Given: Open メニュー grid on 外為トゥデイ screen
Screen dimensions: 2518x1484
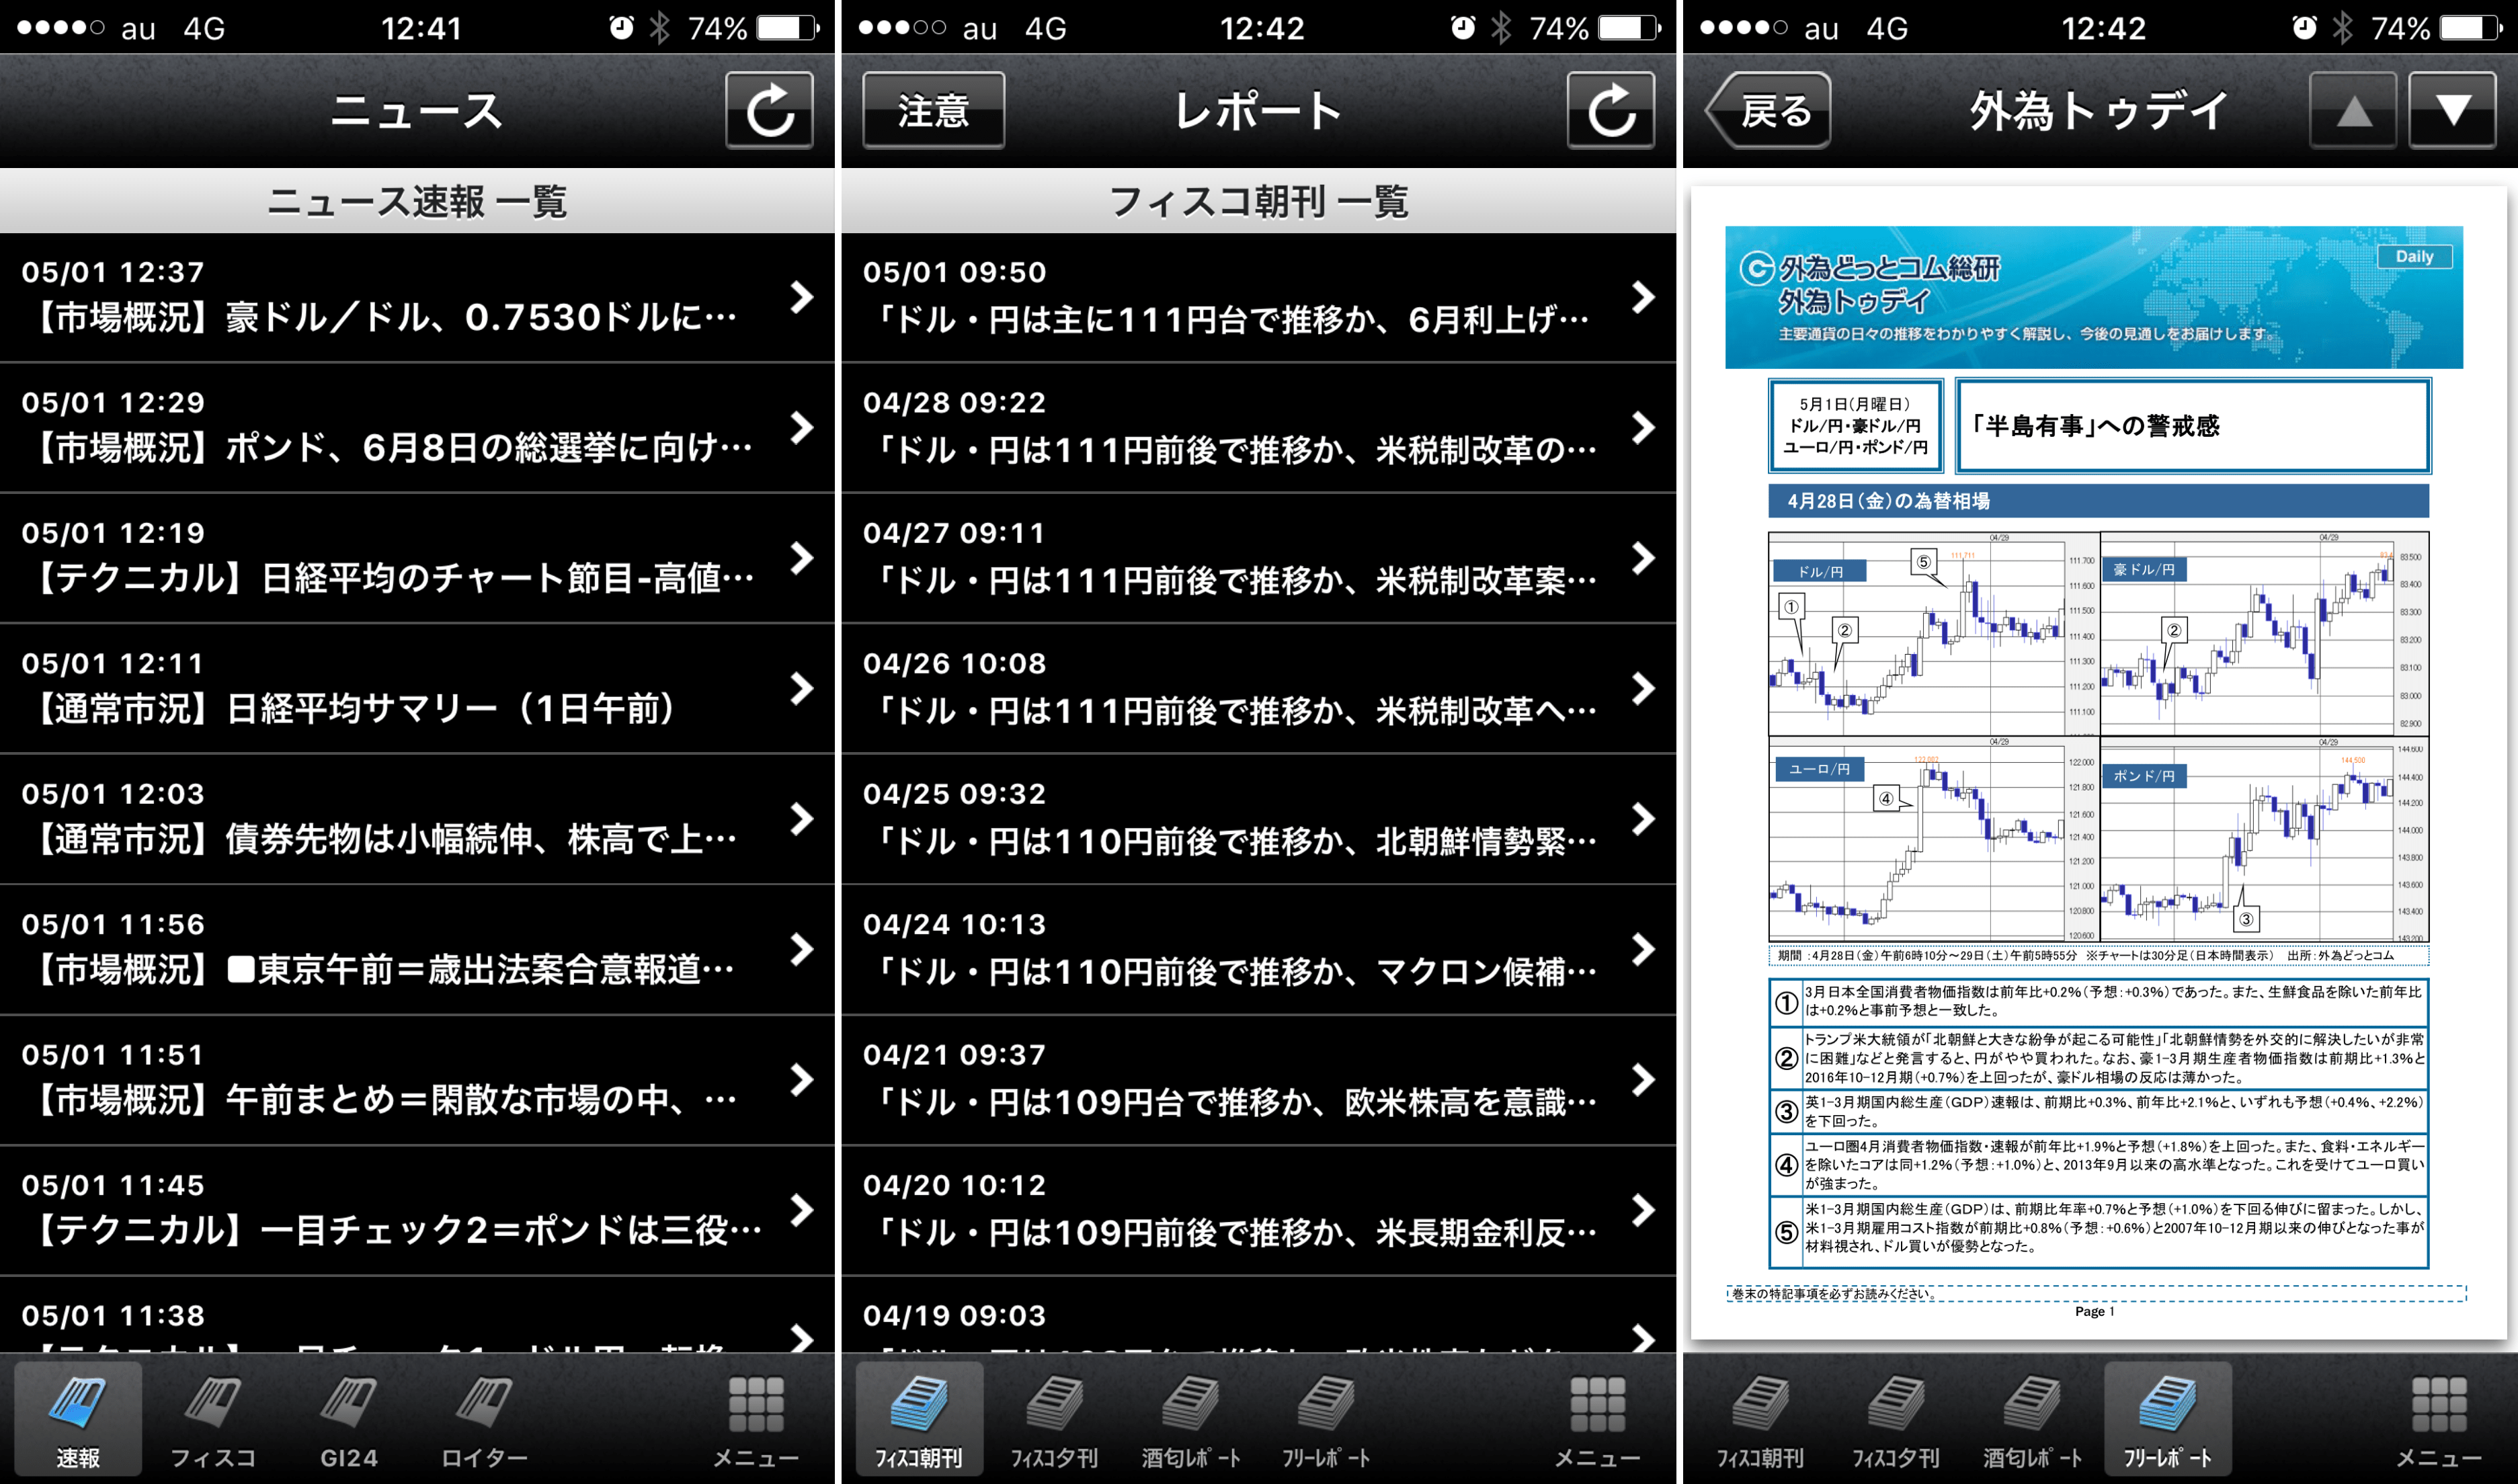Looking at the screenshot, I should tap(2439, 1420).
